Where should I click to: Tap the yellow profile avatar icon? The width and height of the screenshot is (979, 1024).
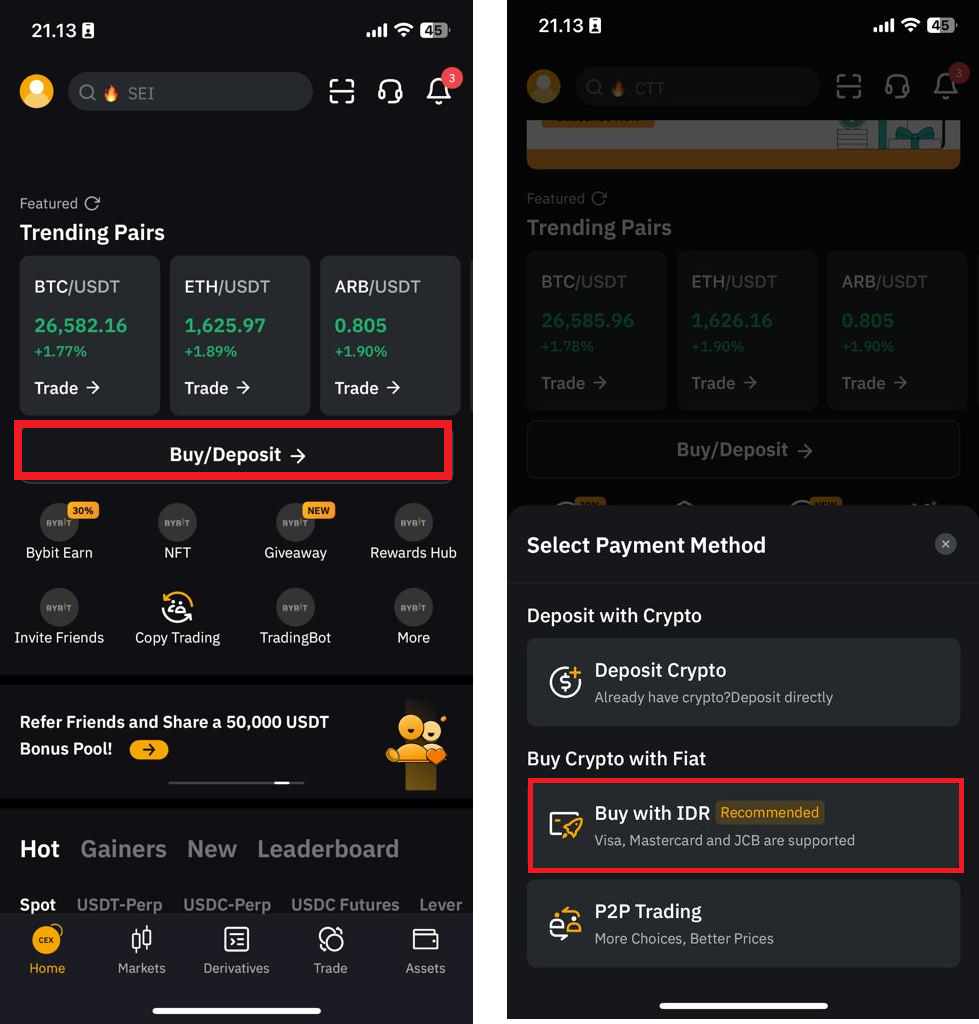point(37,91)
